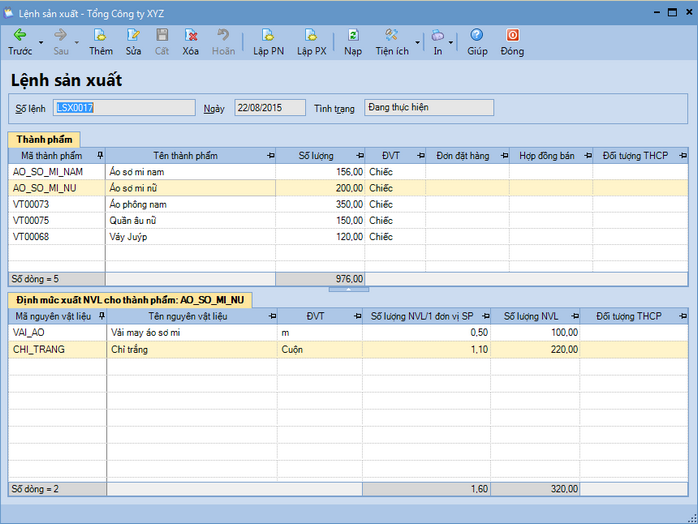
Task: Pin the Mã thành phẩm column
Action: point(100,155)
